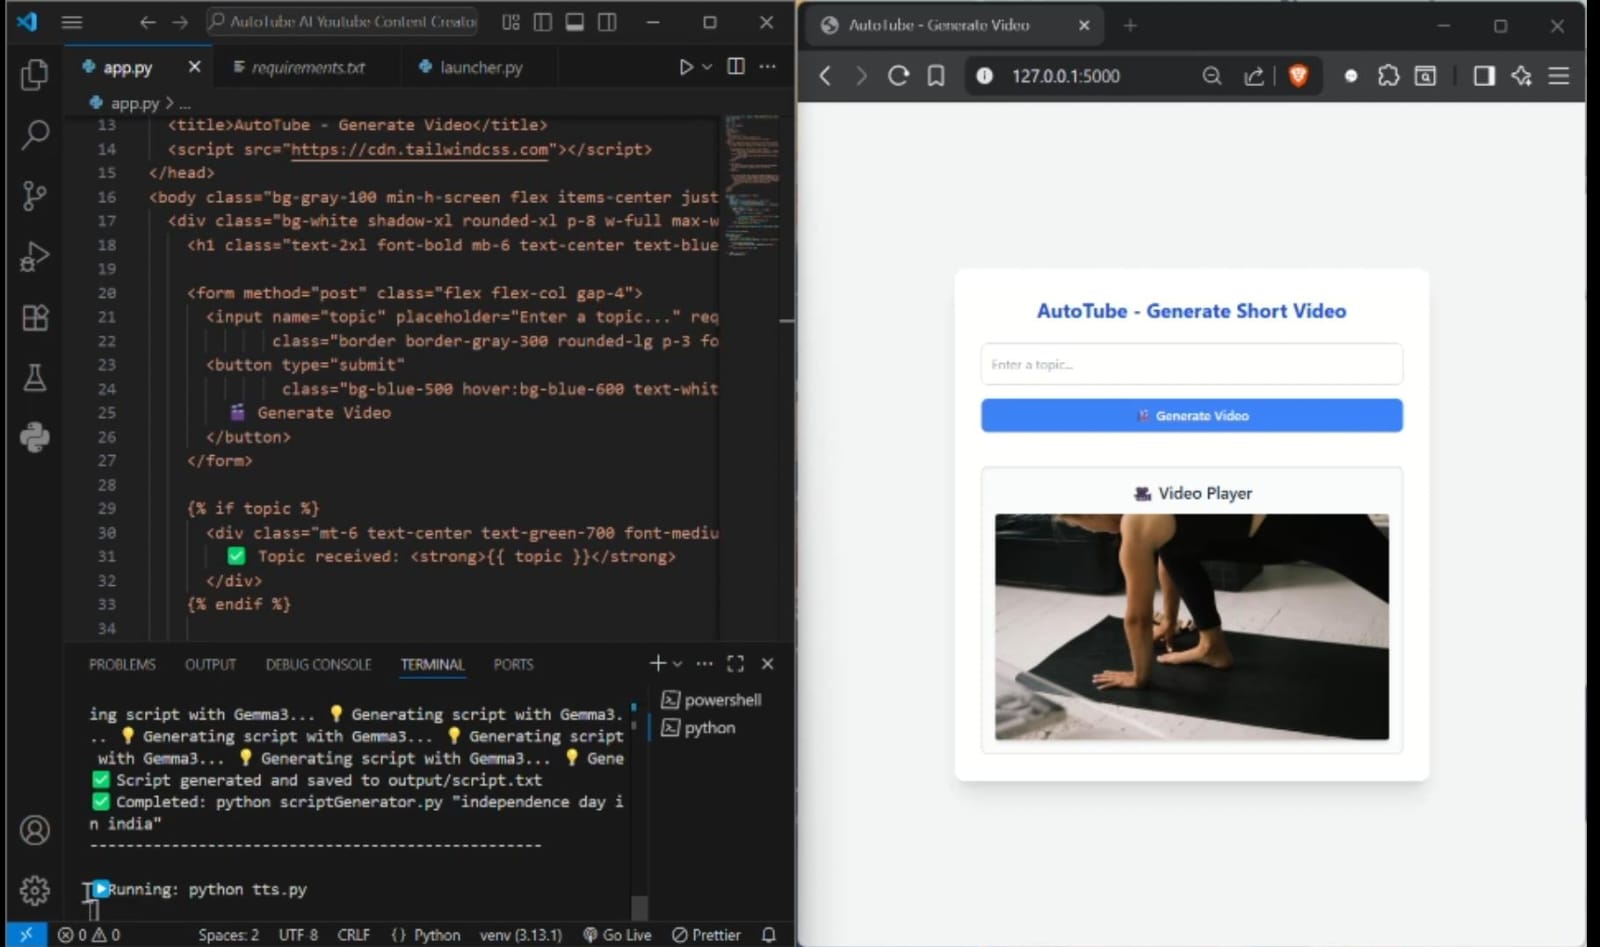Toggle the primary side bar layout
Viewport: 1600px width, 947px height.
point(543,22)
